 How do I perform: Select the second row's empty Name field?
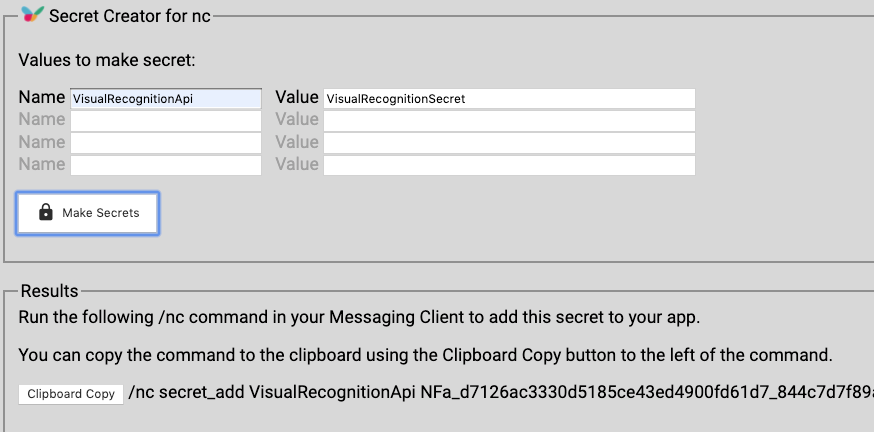[165, 120]
